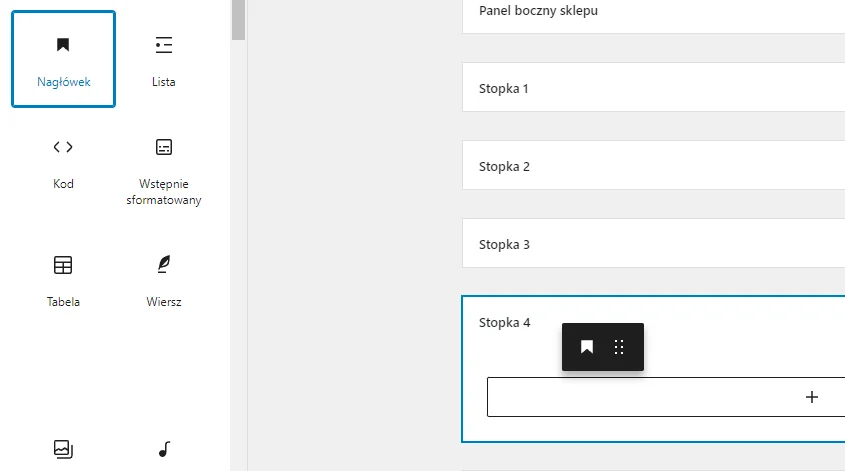Click the 'Nagłówek' text label
Screen dimensions: 845x471
coord(63,82)
